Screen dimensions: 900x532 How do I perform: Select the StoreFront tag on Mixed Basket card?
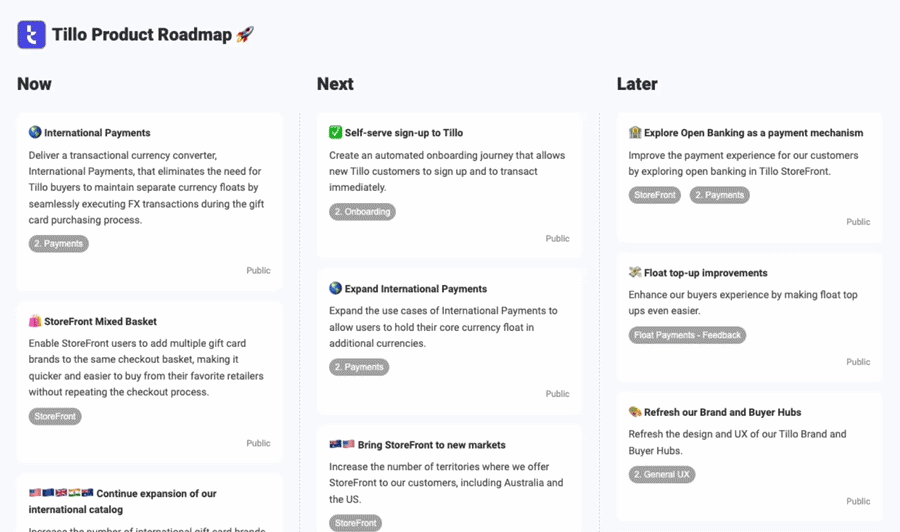pos(55,416)
